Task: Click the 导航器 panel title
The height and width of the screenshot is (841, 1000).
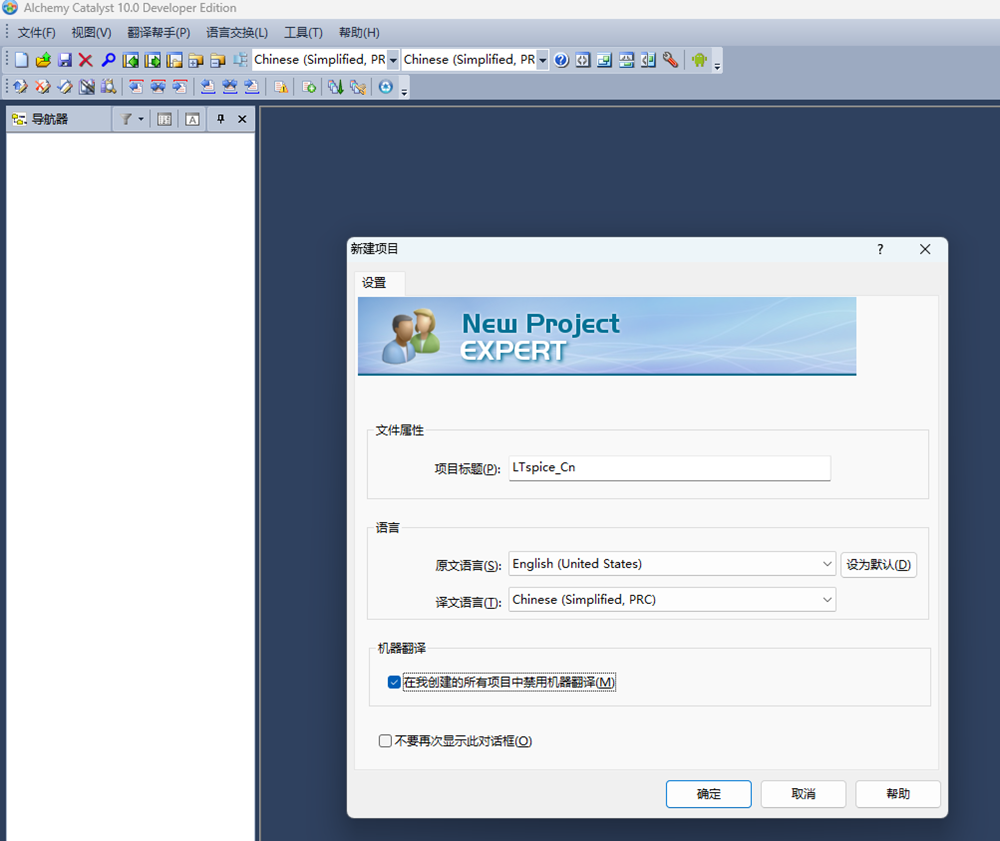Action: coord(50,119)
